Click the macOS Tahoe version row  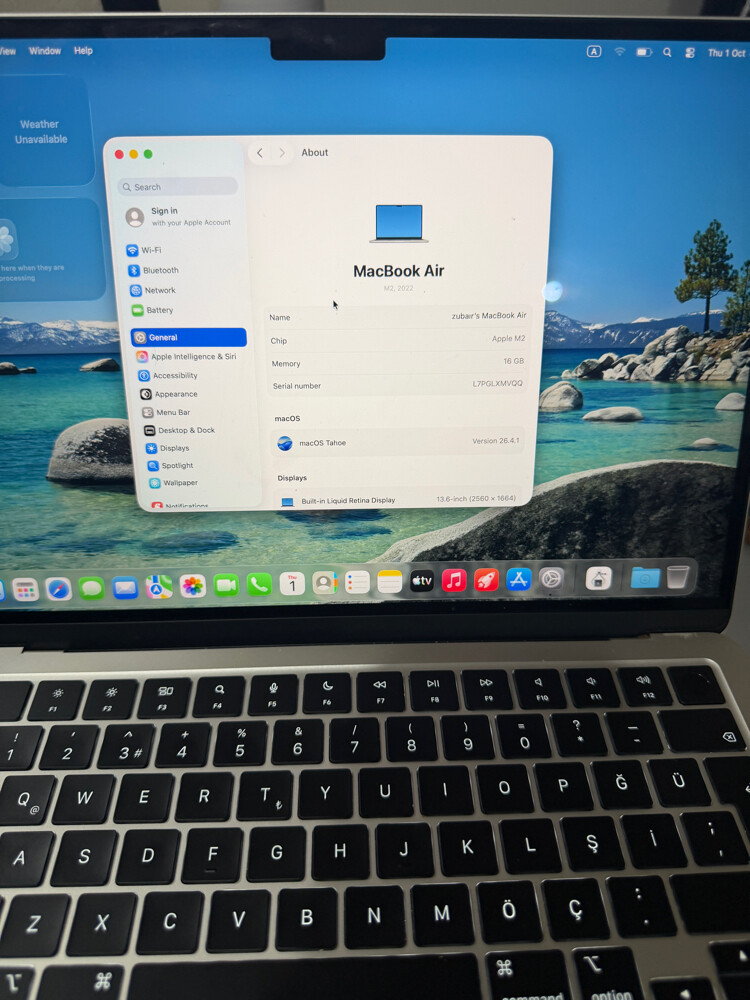click(x=399, y=441)
